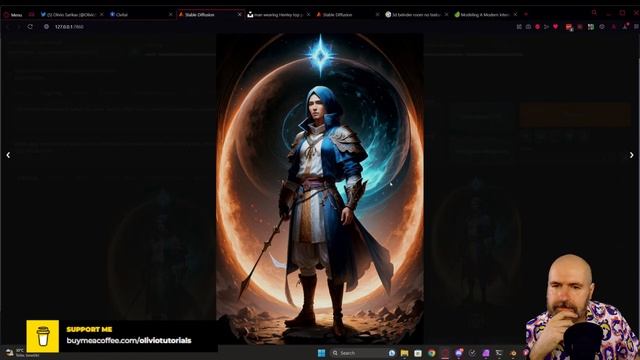Click the enlarged hooded warrior image

point(320,189)
